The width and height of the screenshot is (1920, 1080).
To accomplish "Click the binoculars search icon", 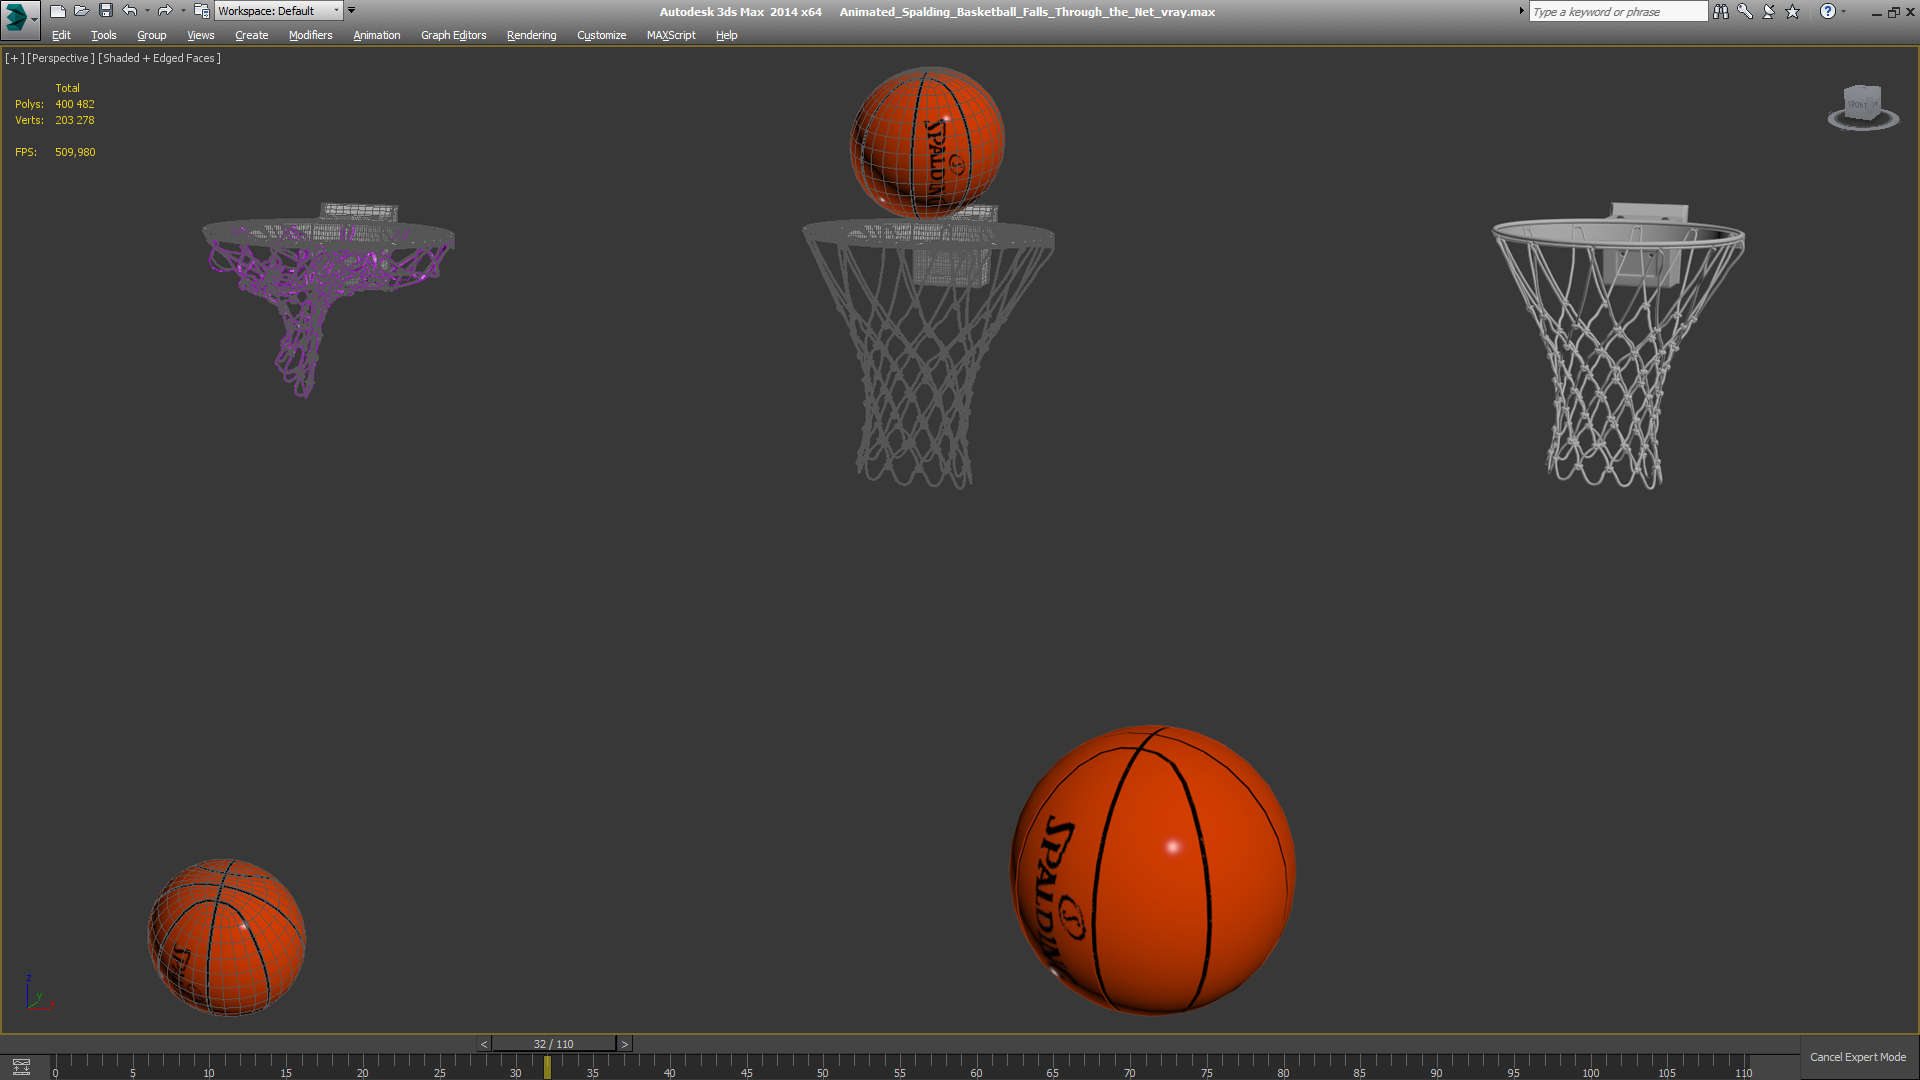I will pyautogui.click(x=1721, y=11).
